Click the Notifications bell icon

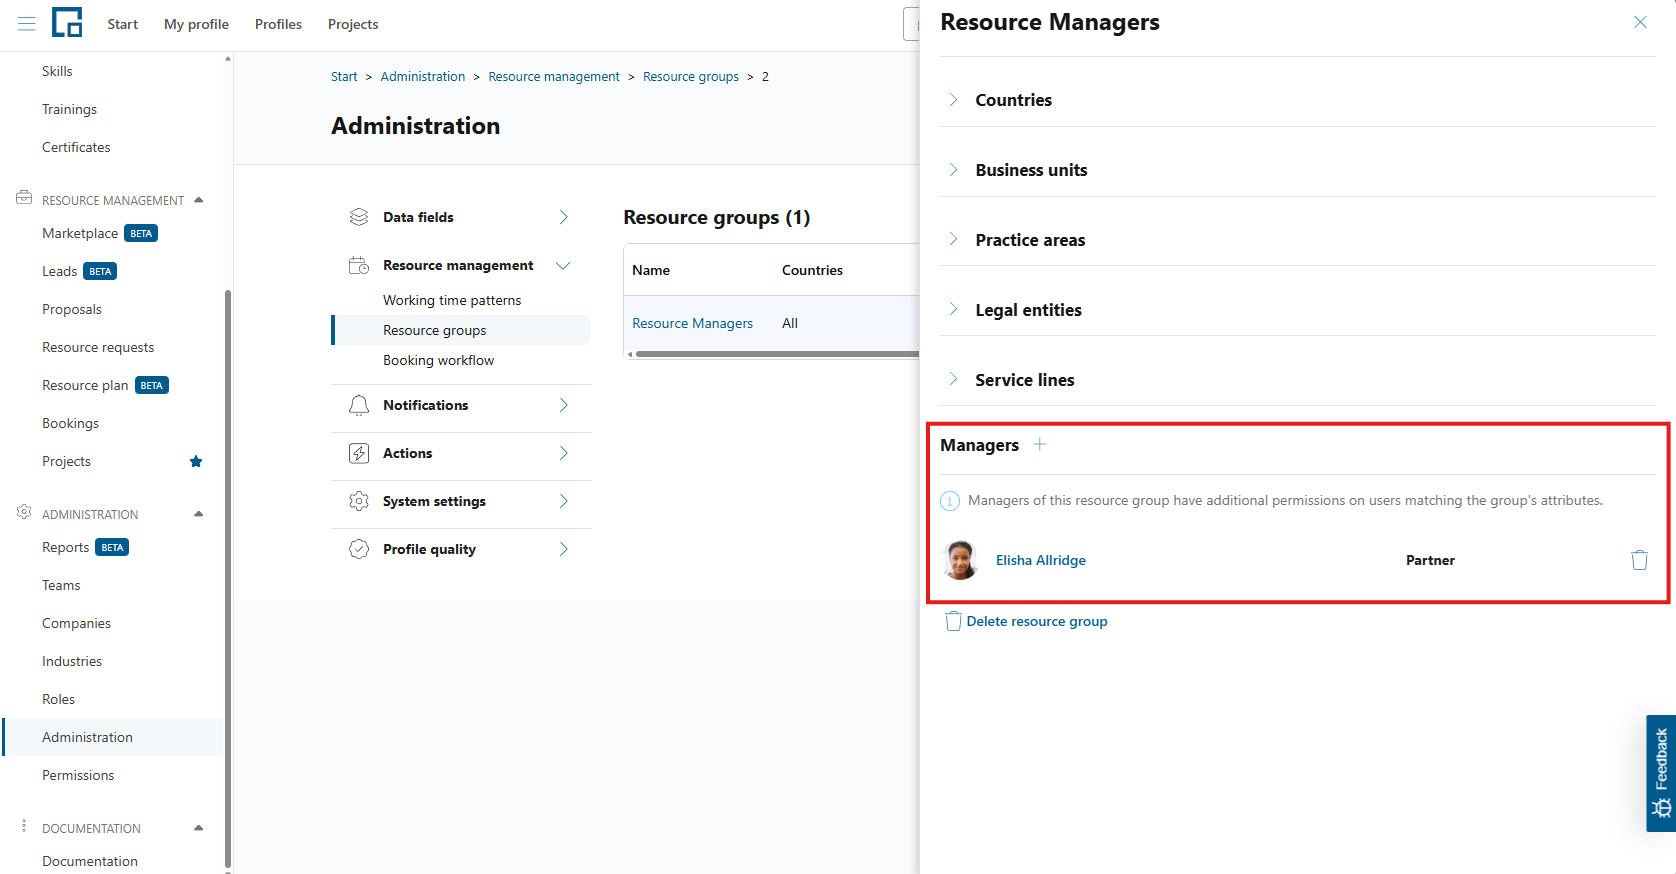[x=359, y=405]
